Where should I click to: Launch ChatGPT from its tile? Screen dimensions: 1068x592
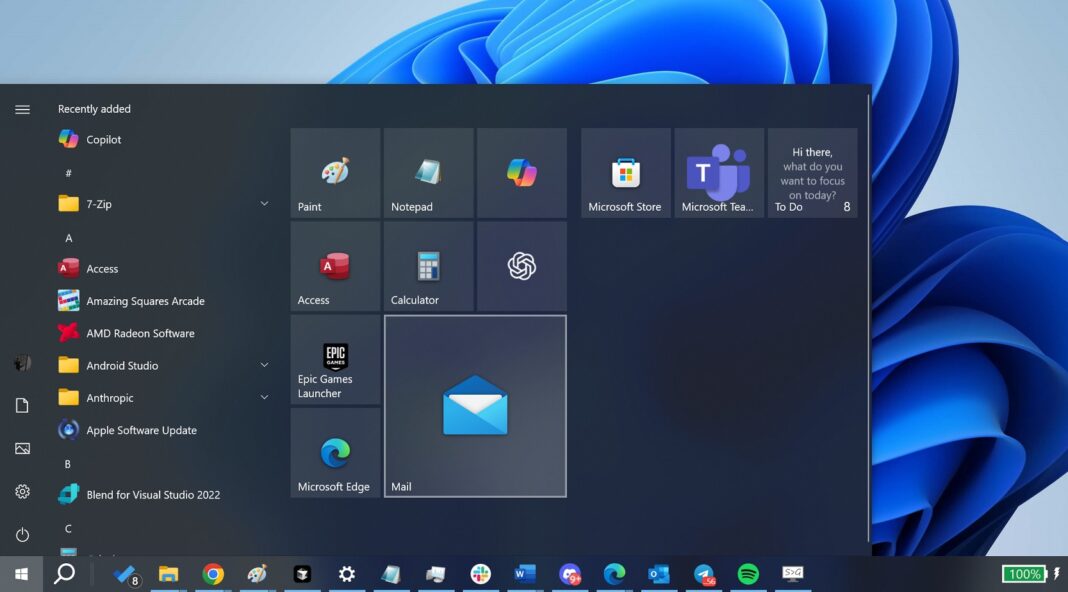point(521,266)
